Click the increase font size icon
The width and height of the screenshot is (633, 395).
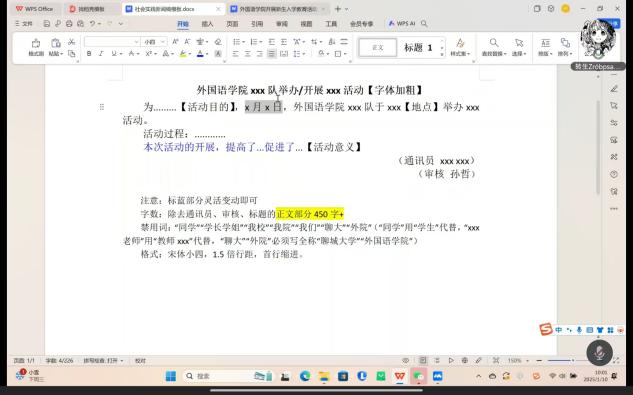175,42
